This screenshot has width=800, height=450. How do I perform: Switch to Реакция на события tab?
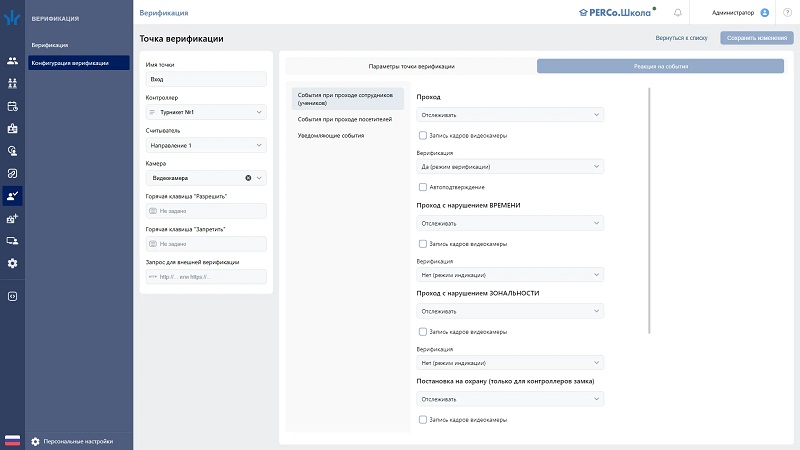point(660,66)
